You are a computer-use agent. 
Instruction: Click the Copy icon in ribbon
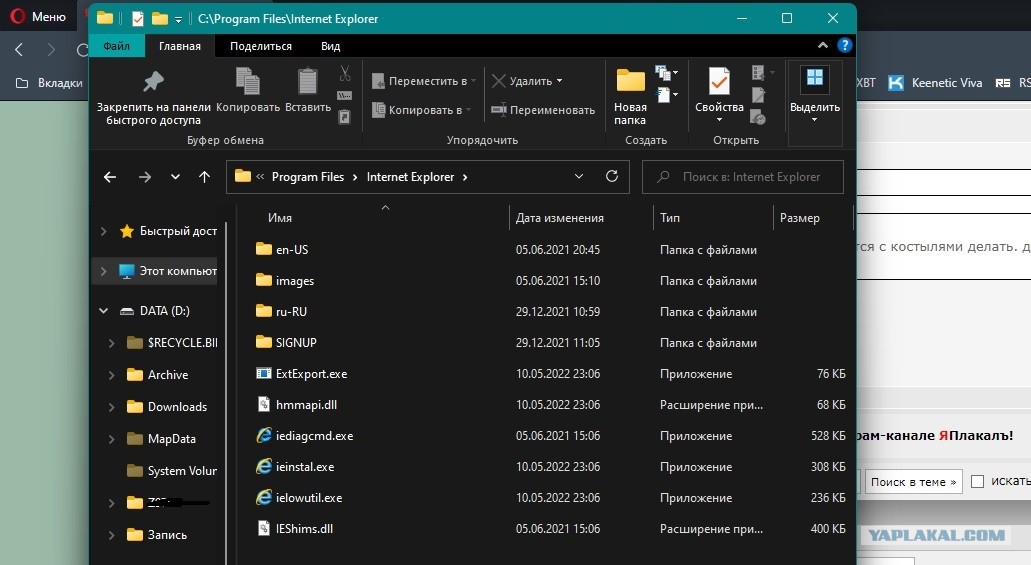pyautogui.click(x=248, y=82)
